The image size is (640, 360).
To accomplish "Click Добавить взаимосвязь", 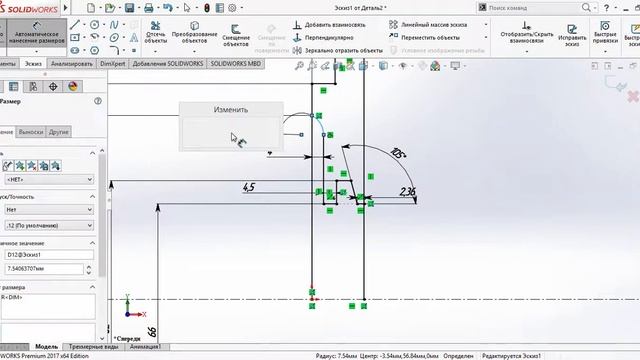I will (x=329, y=25).
